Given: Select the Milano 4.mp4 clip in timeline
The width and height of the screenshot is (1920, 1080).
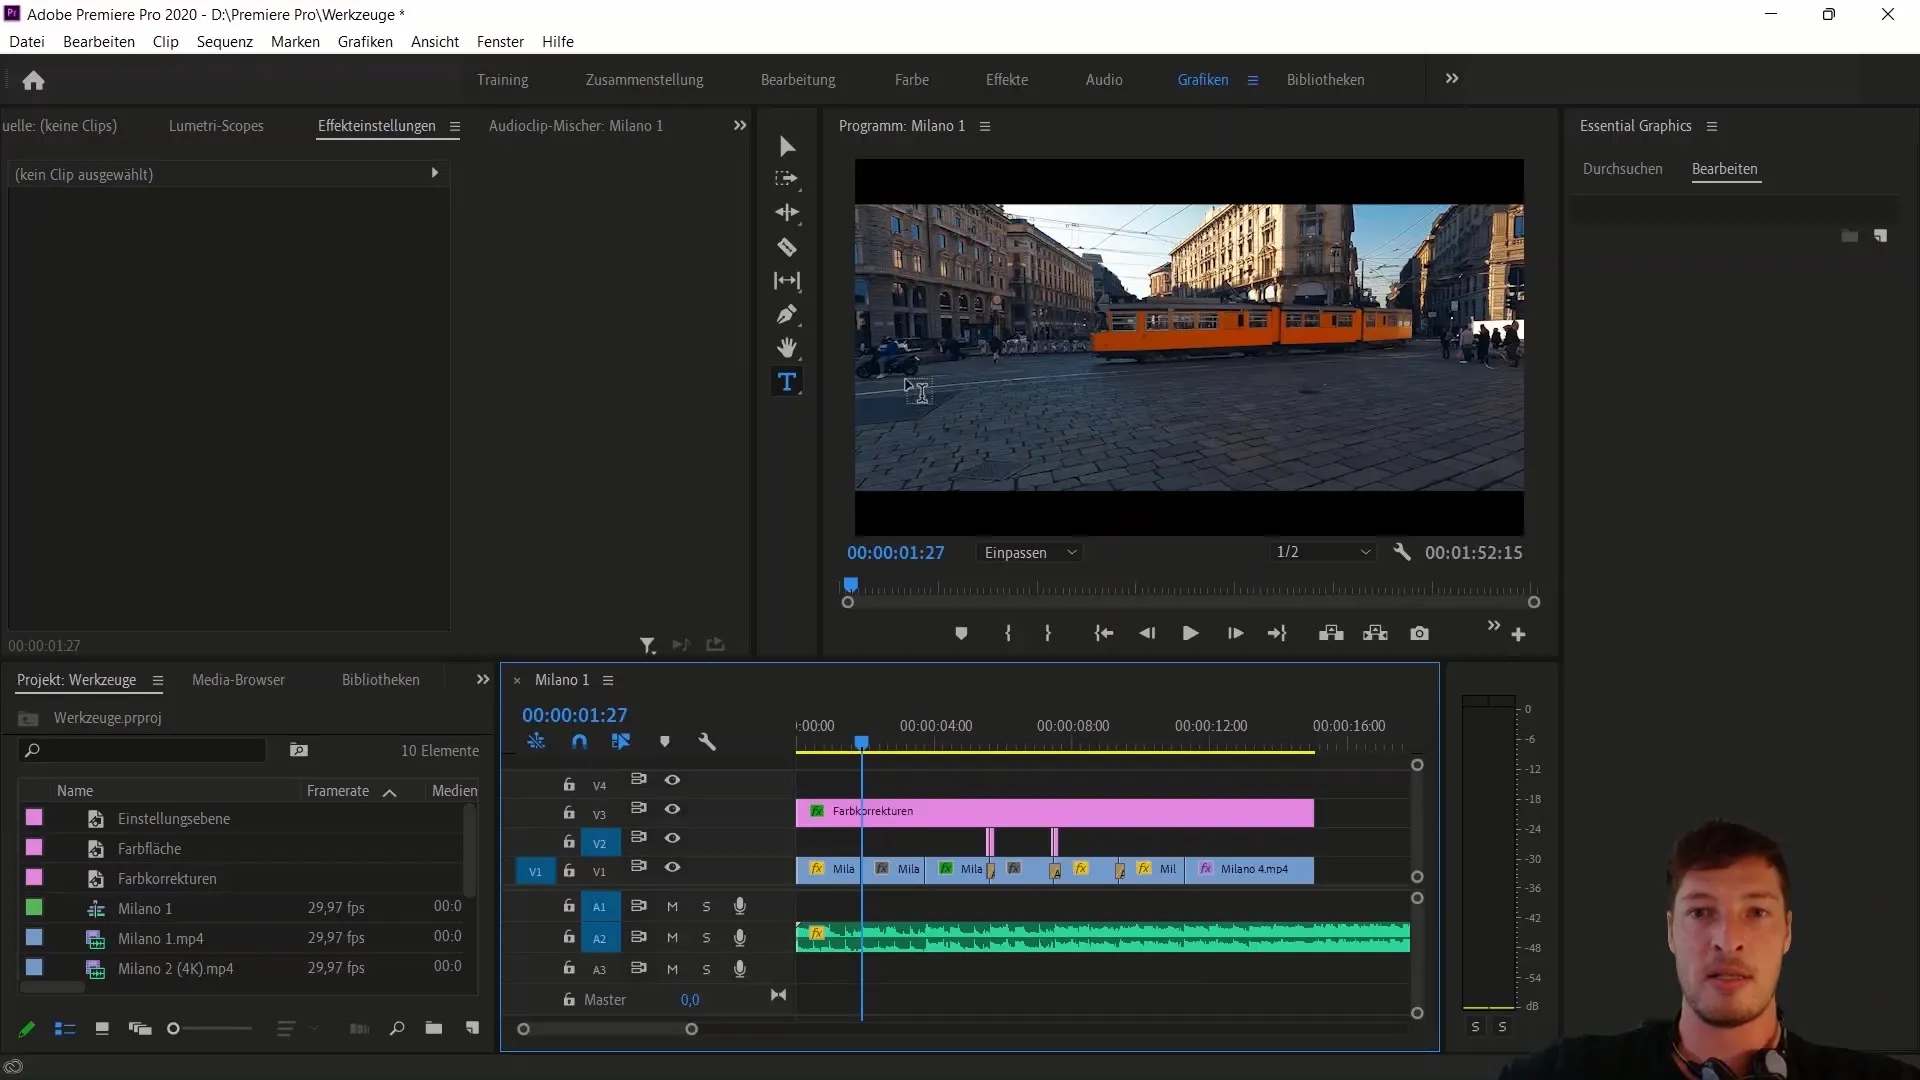Looking at the screenshot, I should (1251, 870).
